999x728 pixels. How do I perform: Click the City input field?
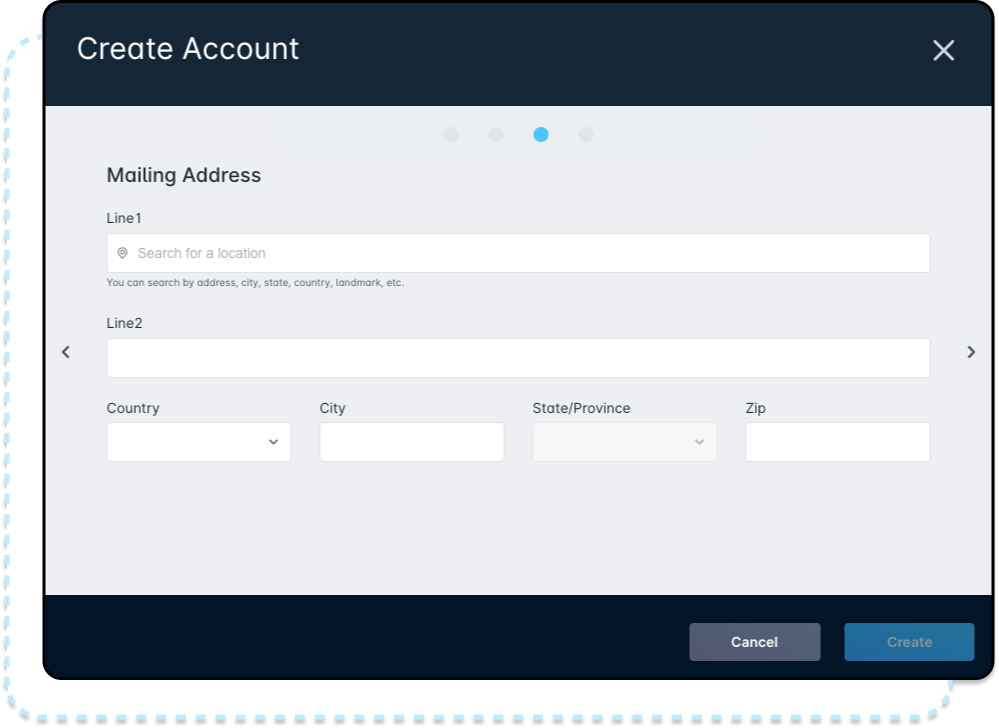412,442
